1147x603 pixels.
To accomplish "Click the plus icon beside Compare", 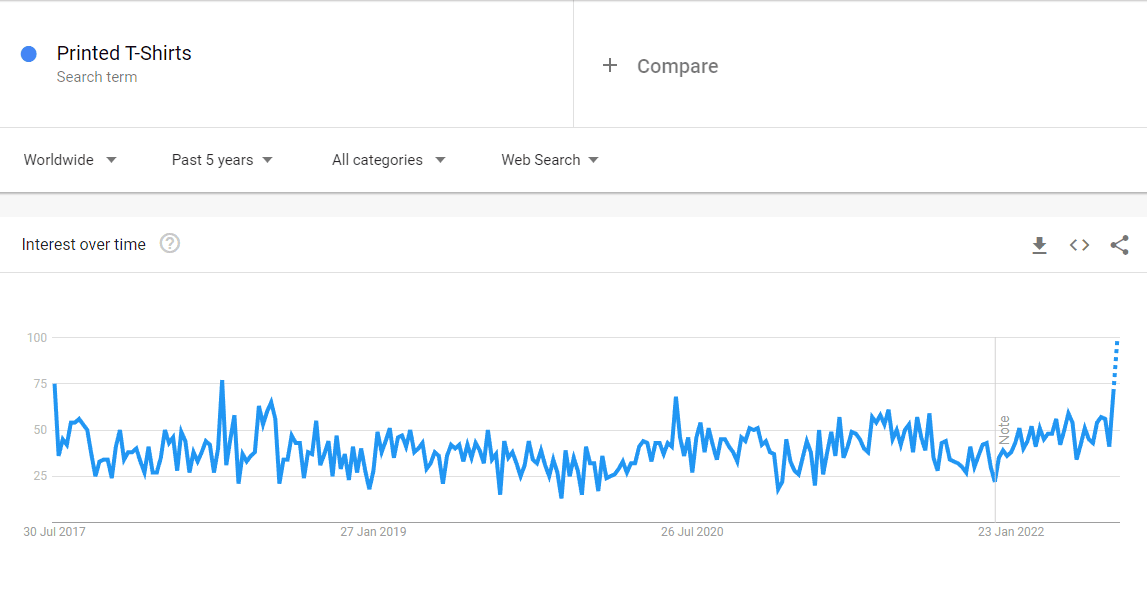I will tap(609, 65).
